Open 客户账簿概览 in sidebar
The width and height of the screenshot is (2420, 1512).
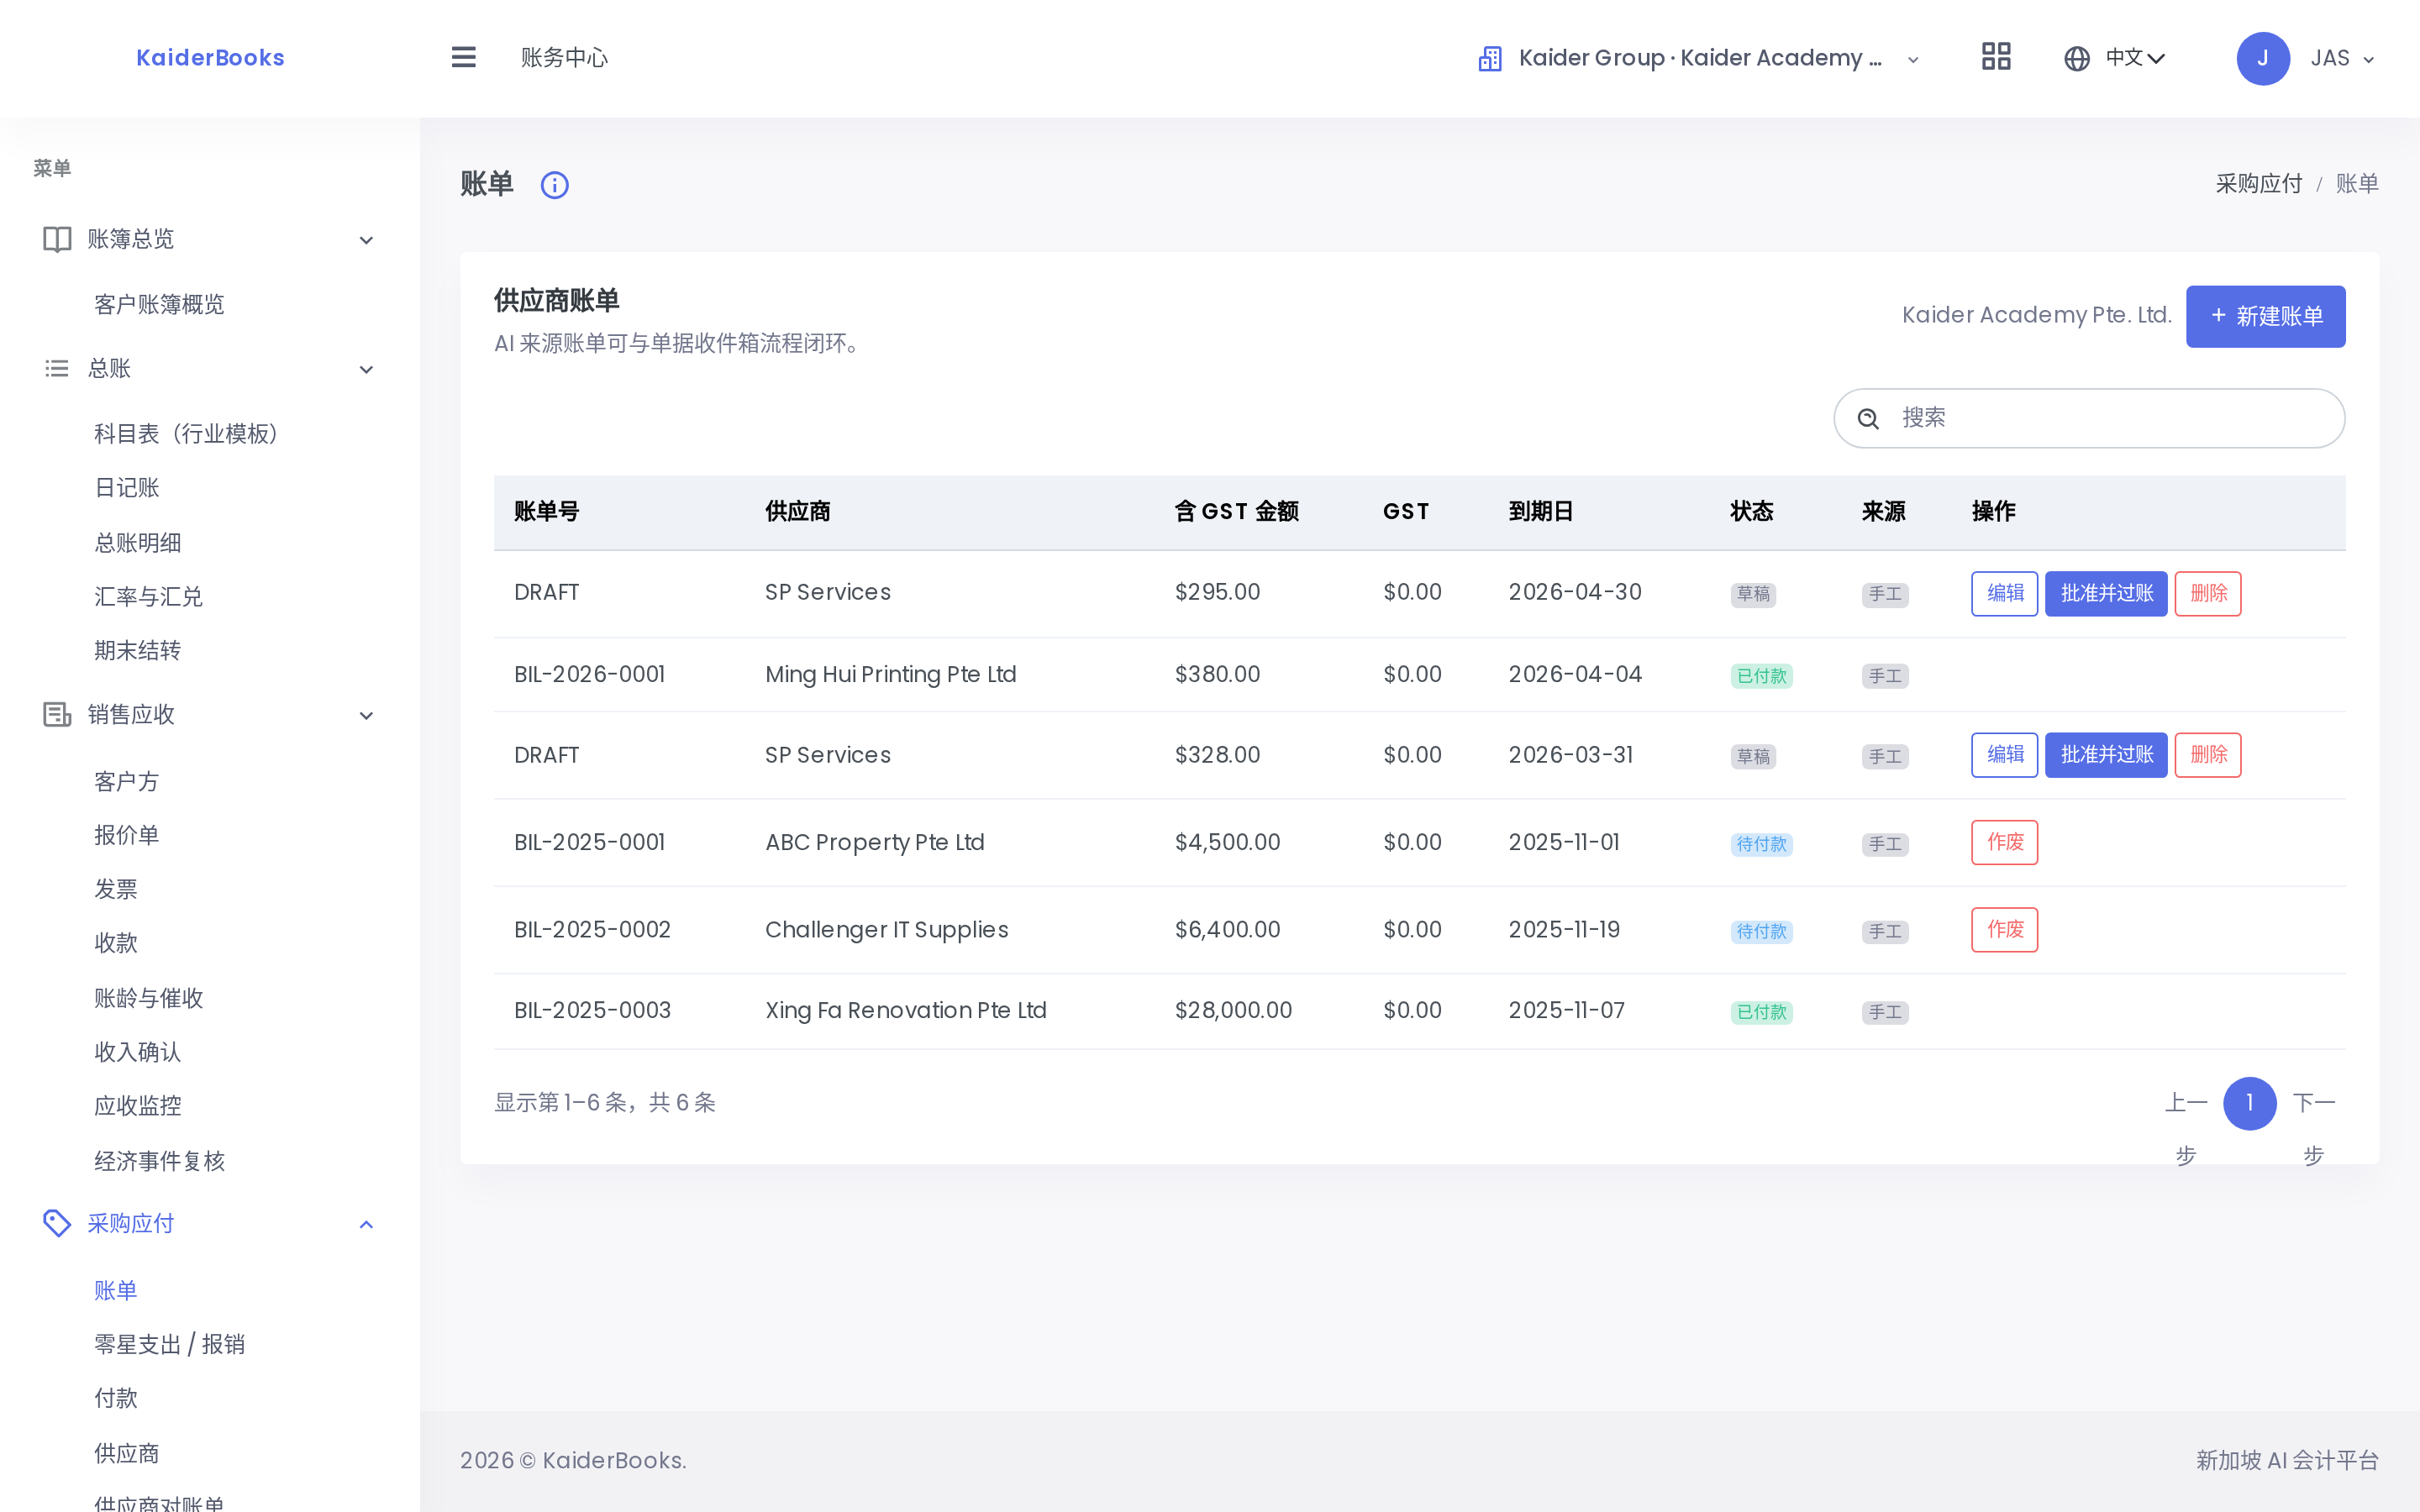(159, 304)
